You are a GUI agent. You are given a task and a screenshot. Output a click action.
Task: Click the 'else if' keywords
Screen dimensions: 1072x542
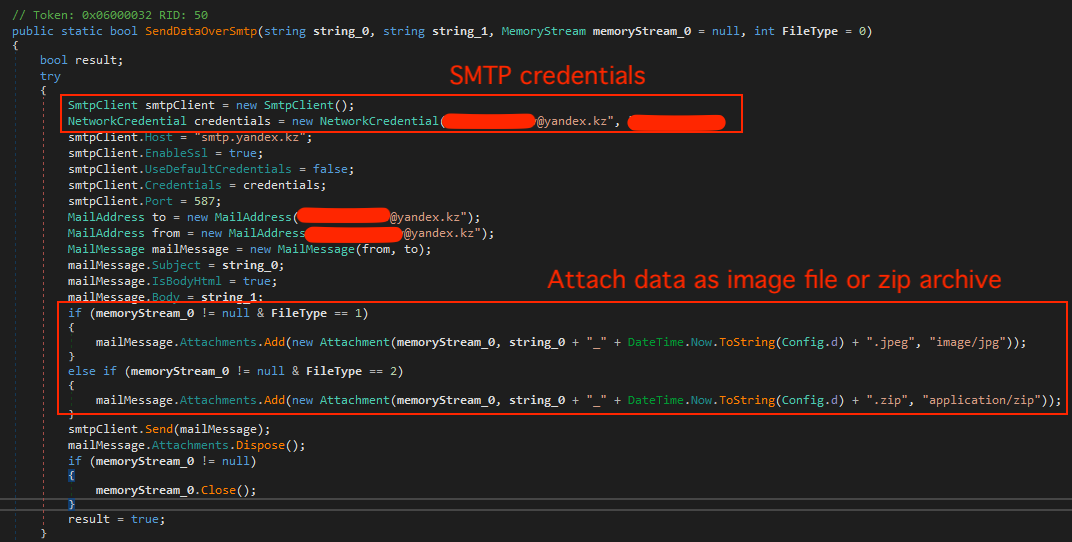(92, 371)
